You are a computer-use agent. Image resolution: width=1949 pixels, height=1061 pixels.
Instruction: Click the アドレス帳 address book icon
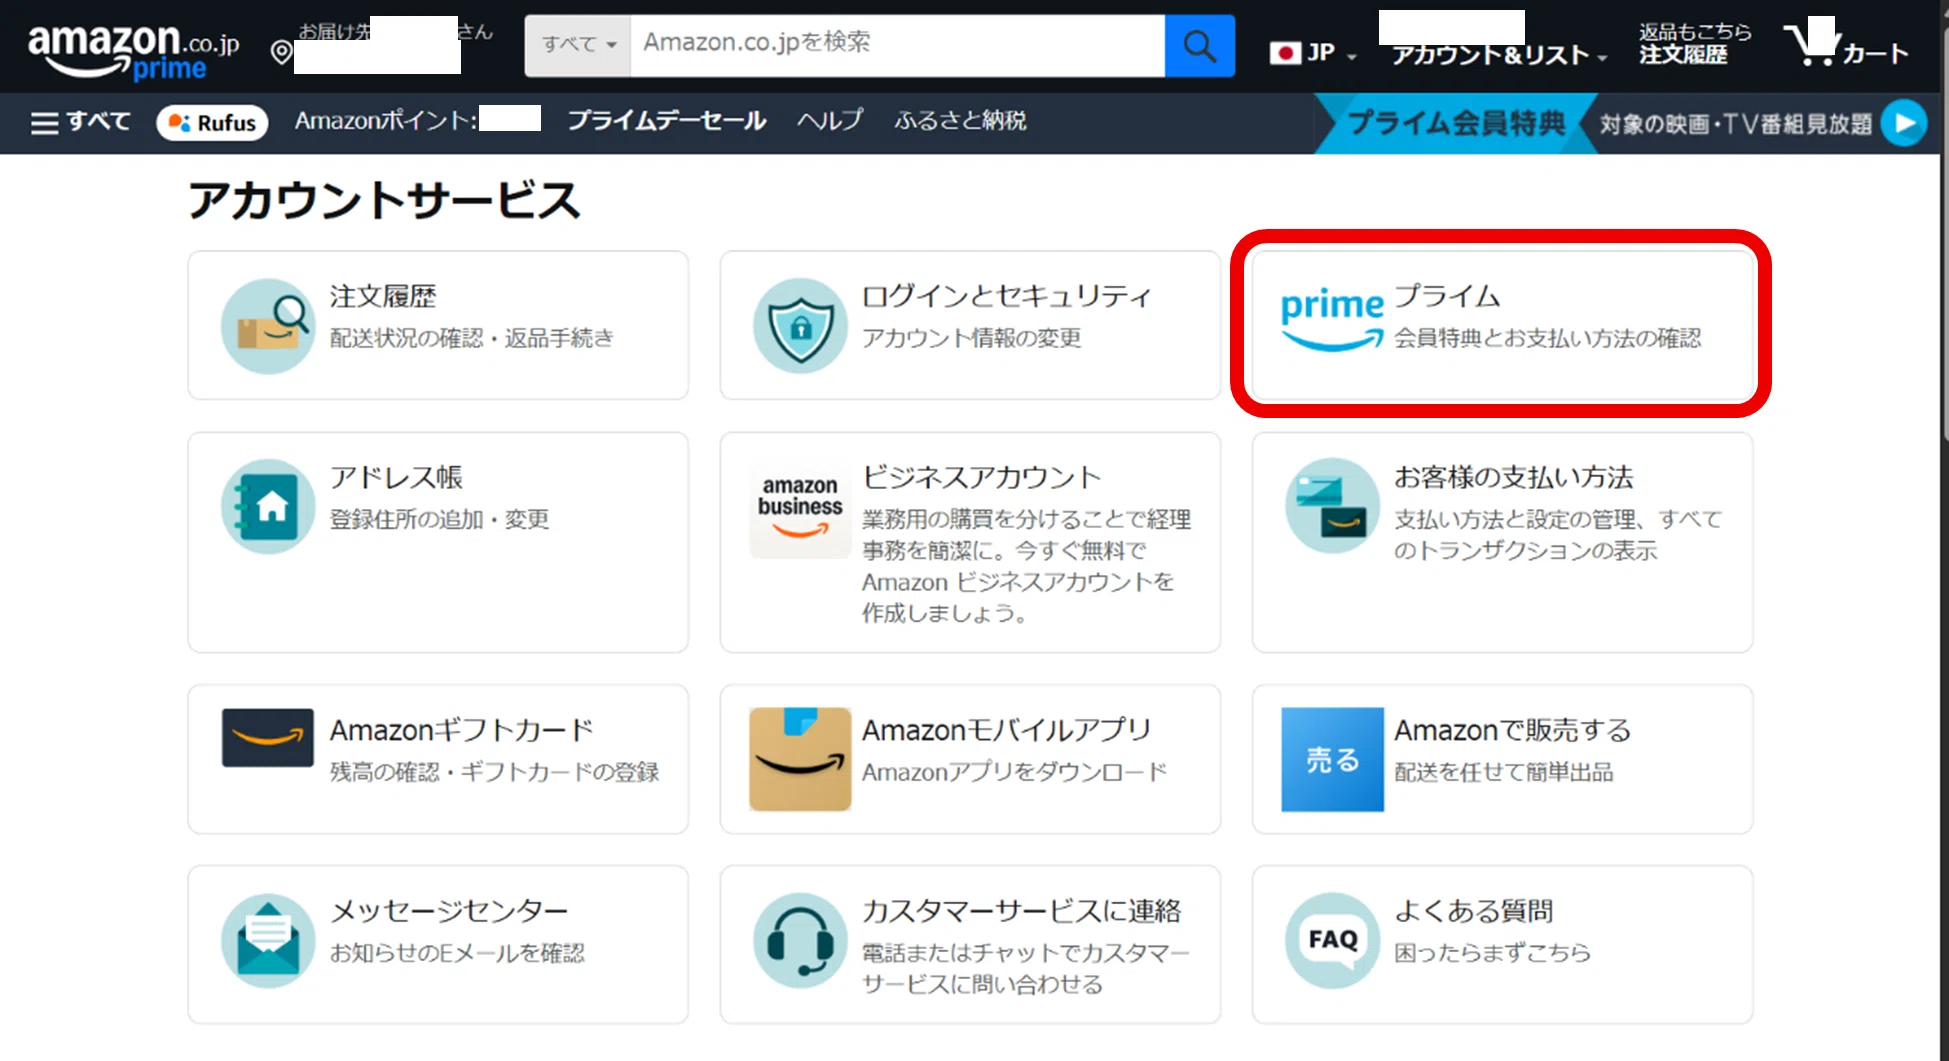pyautogui.click(x=268, y=507)
